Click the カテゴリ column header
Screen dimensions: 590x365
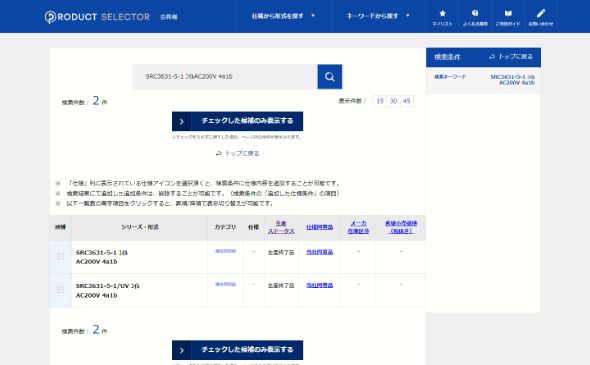225,227
